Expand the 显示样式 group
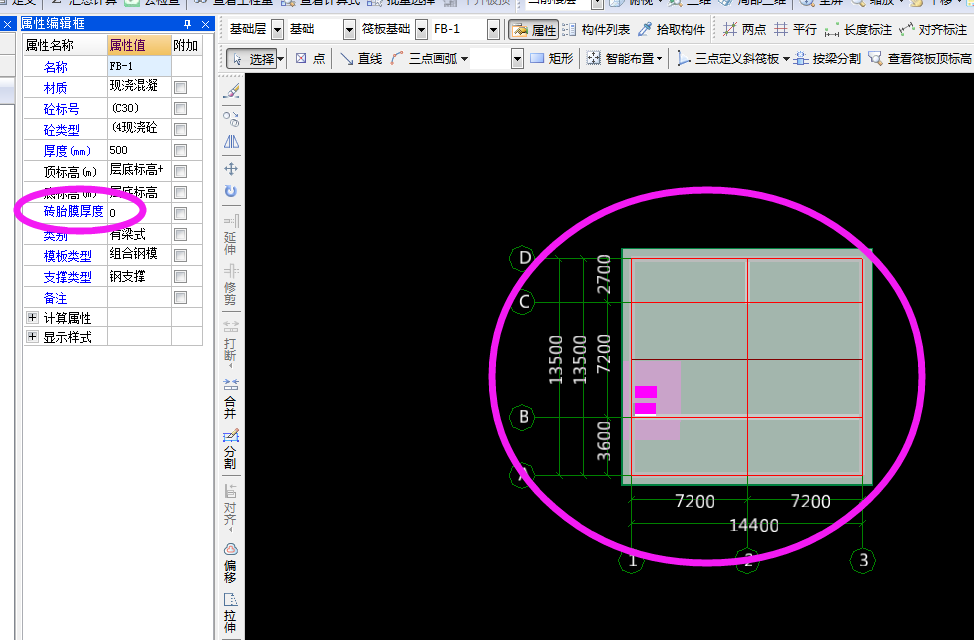 [x=32, y=337]
